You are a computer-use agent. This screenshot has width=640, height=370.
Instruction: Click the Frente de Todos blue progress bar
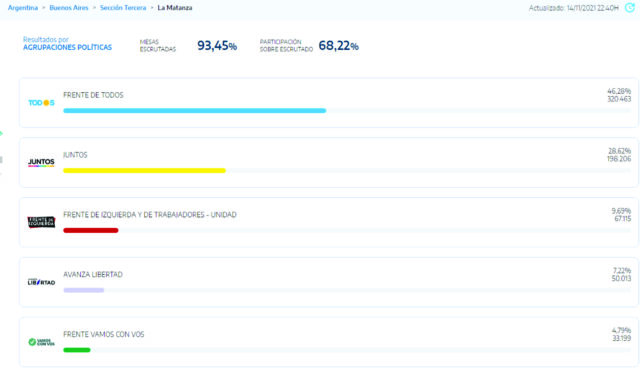(x=195, y=111)
